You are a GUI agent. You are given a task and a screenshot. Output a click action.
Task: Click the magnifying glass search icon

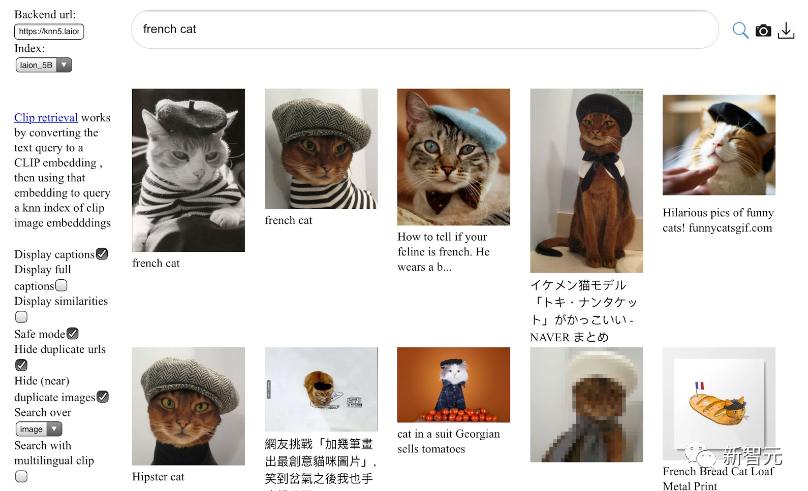[x=740, y=30]
